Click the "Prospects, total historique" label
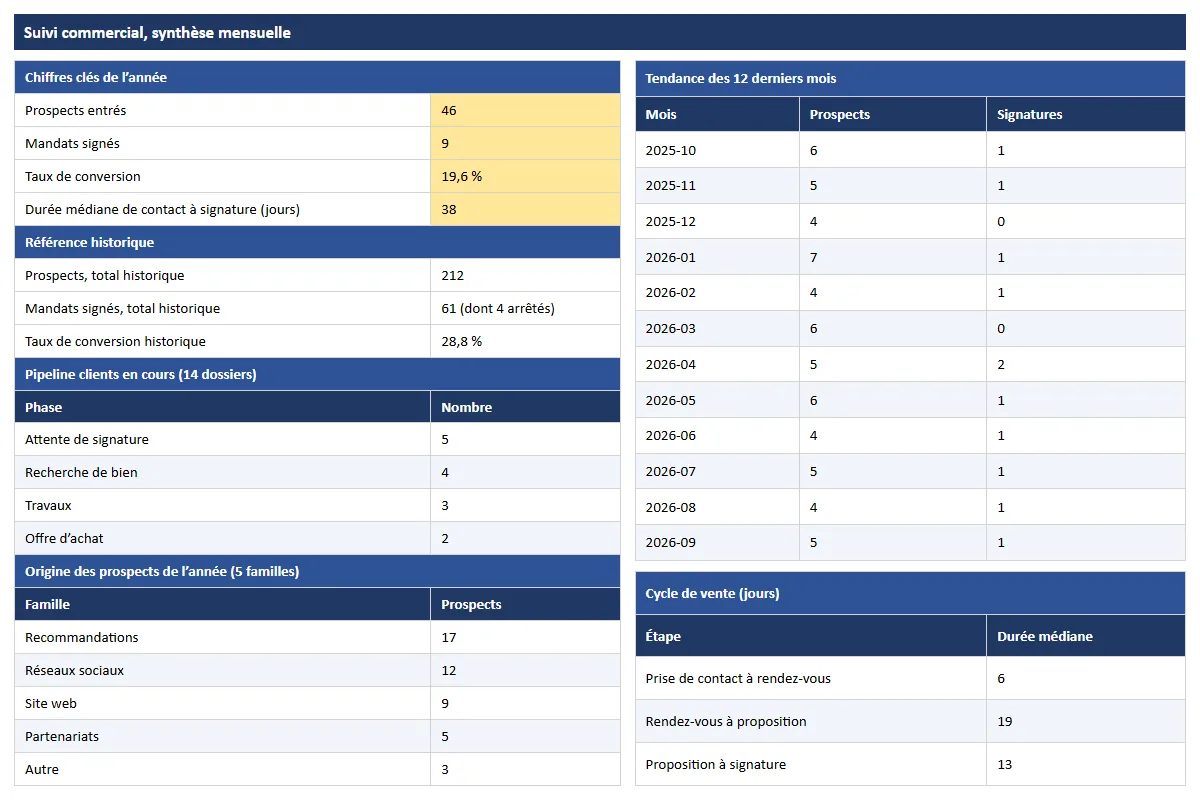Screen dimensions: 1200x800 click(105, 275)
